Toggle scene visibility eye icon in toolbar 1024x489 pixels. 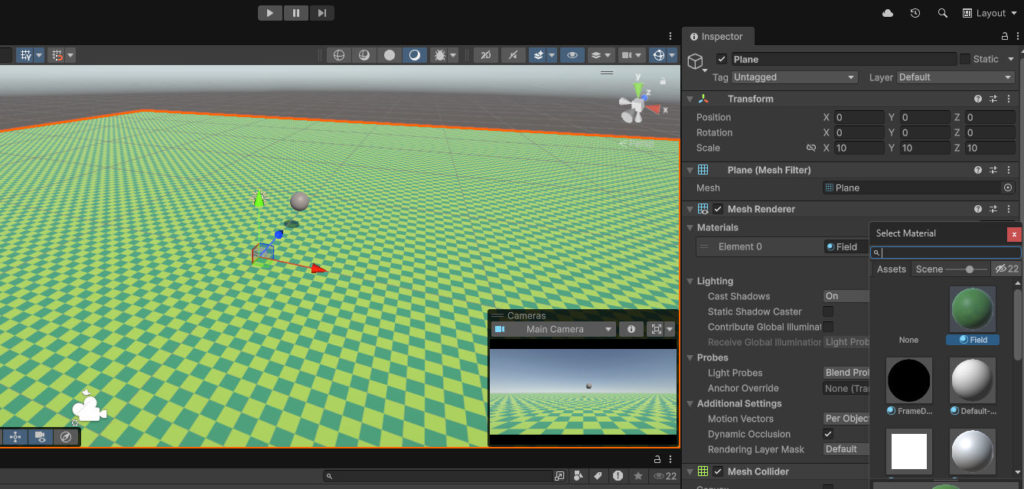pos(572,55)
